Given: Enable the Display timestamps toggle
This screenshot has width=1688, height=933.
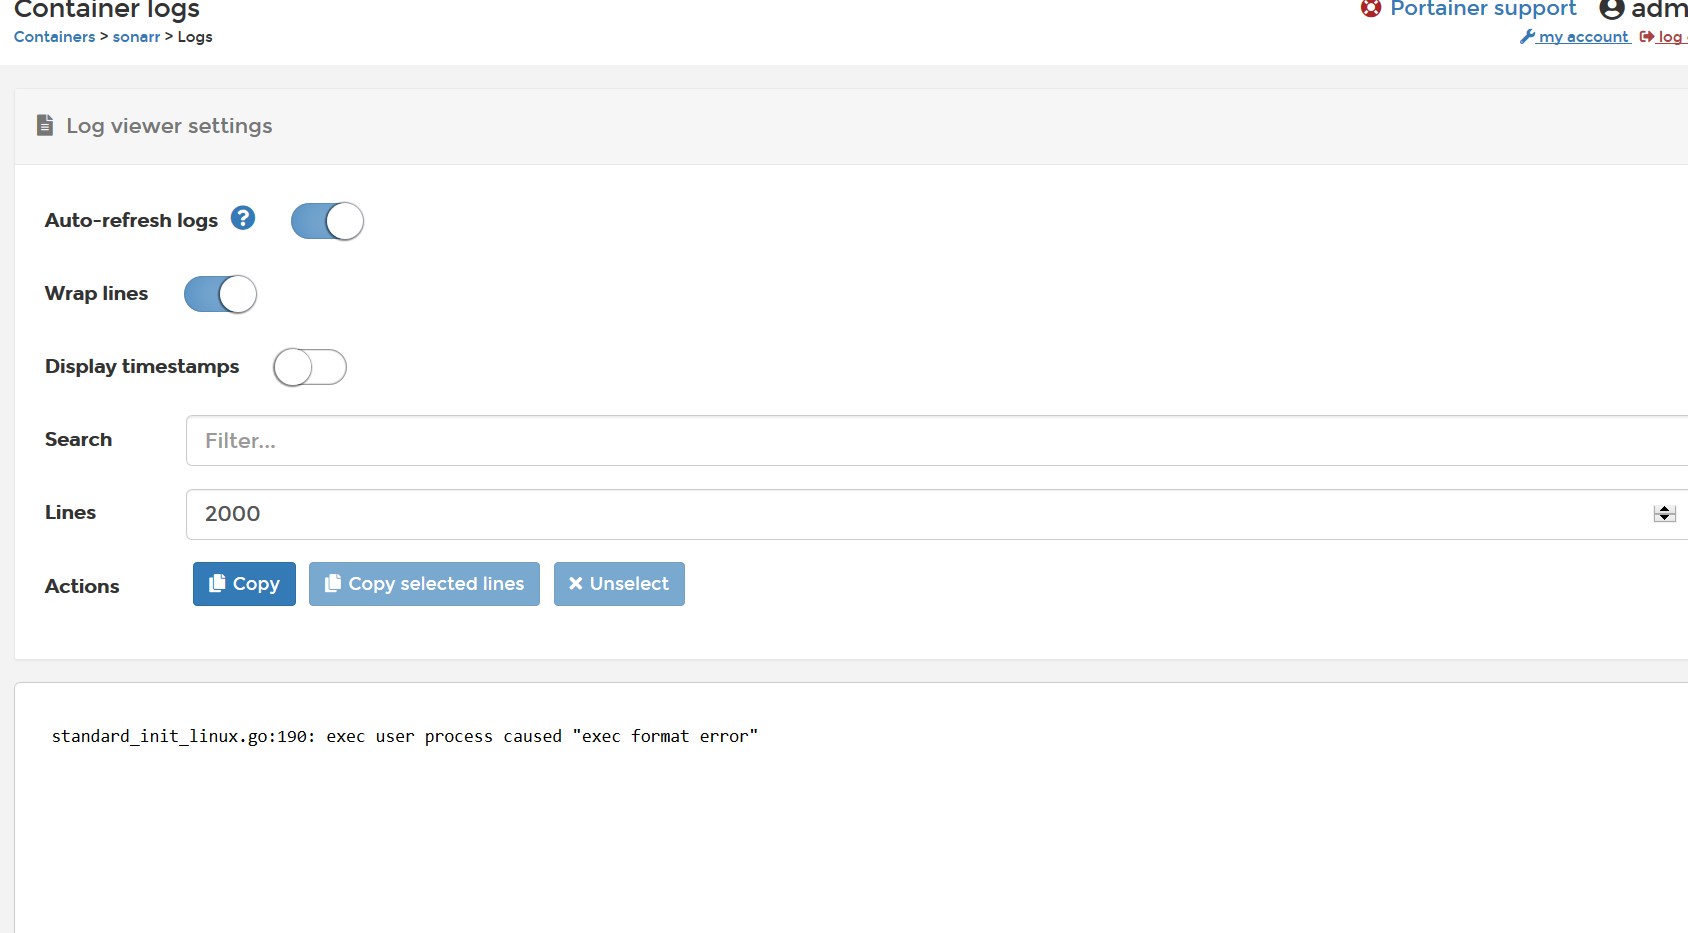Looking at the screenshot, I should click(310, 367).
